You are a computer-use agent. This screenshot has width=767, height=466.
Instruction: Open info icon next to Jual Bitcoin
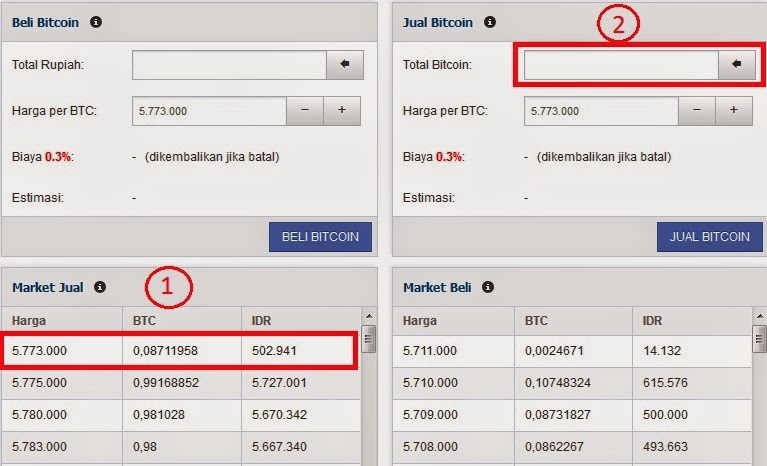(490, 22)
